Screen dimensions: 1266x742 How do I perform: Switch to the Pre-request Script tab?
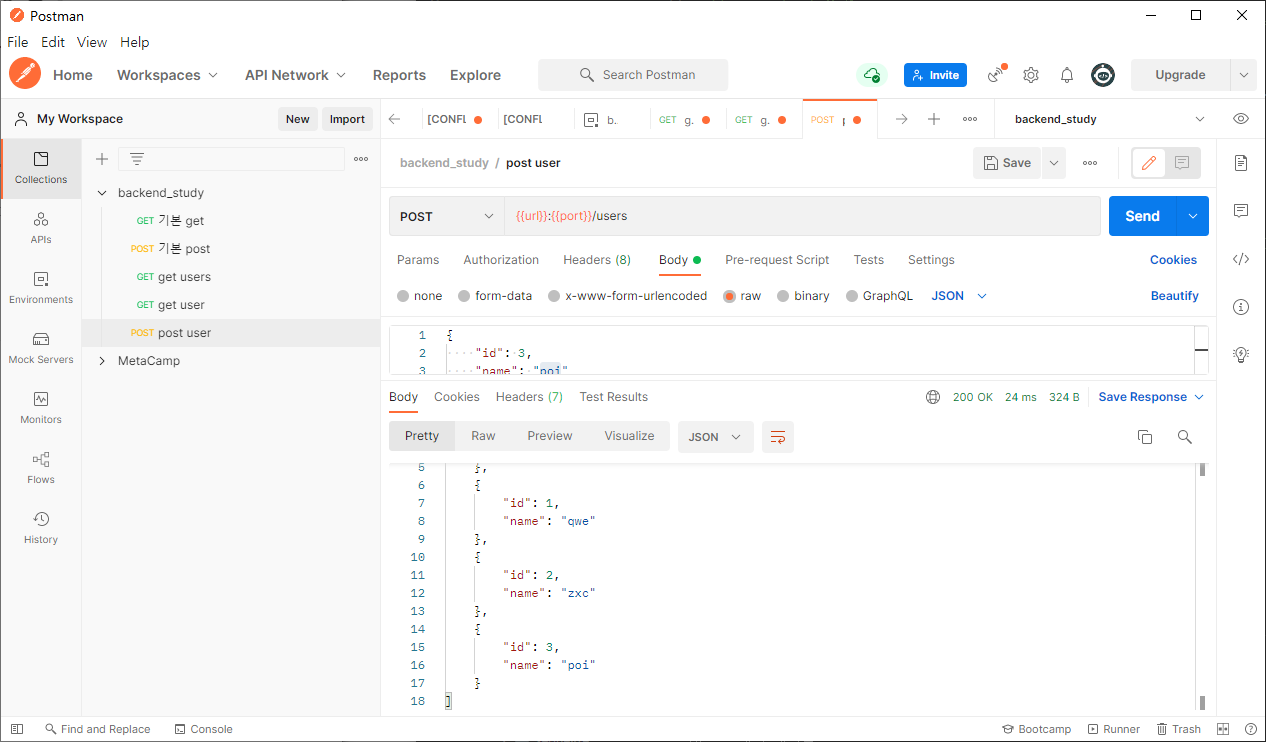pyautogui.click(x=777, y=260)
